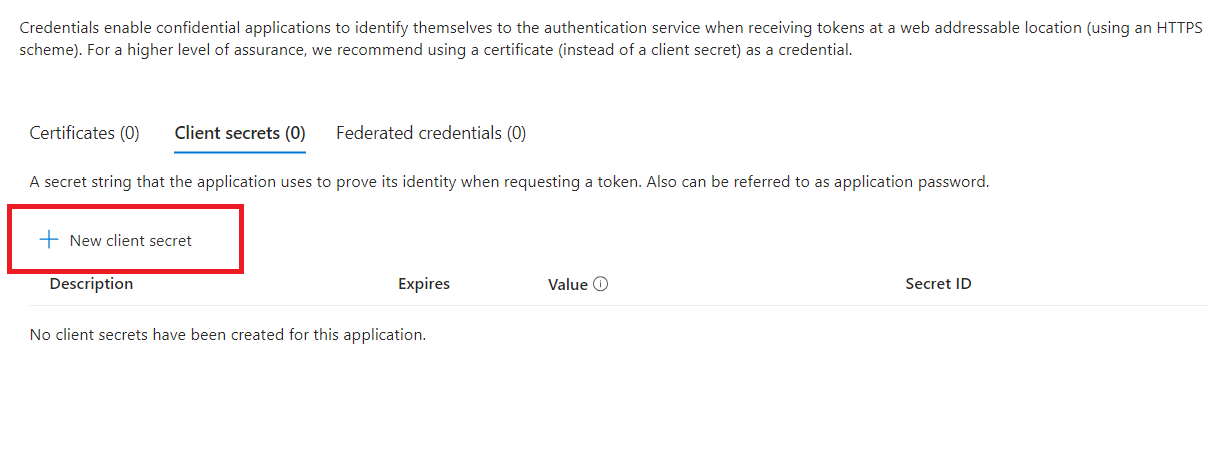Open the Certificates (0) tab
The height and width of the screenshot is (458, 1207).
(84, 133)
